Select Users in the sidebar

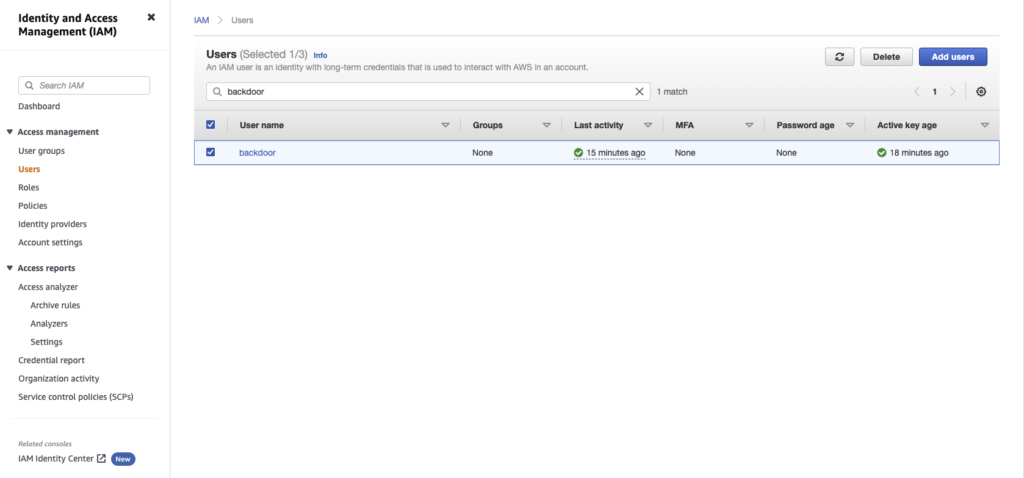pyautogui.click(x=29, y=169)
